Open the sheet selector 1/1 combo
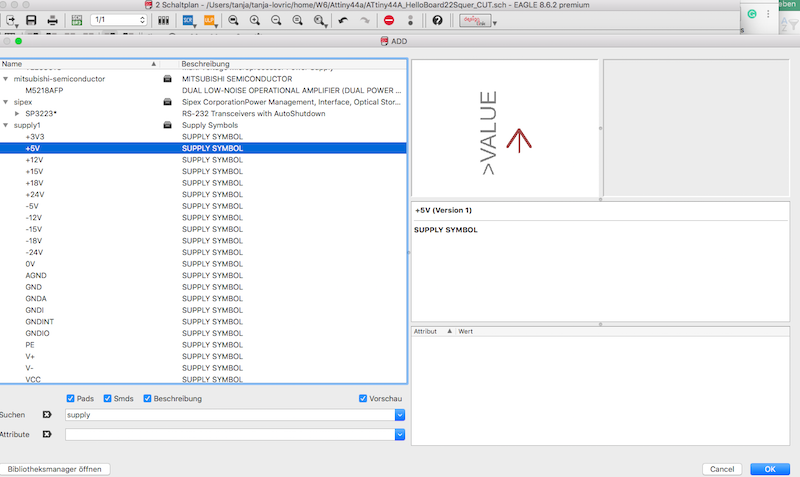 click(119, 20)
